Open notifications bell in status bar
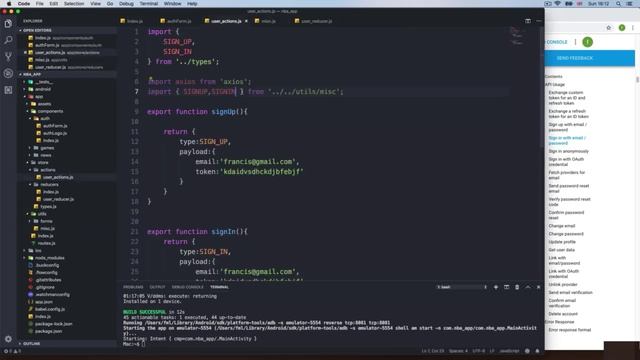The image size is (640, 360). click(537, 351)
